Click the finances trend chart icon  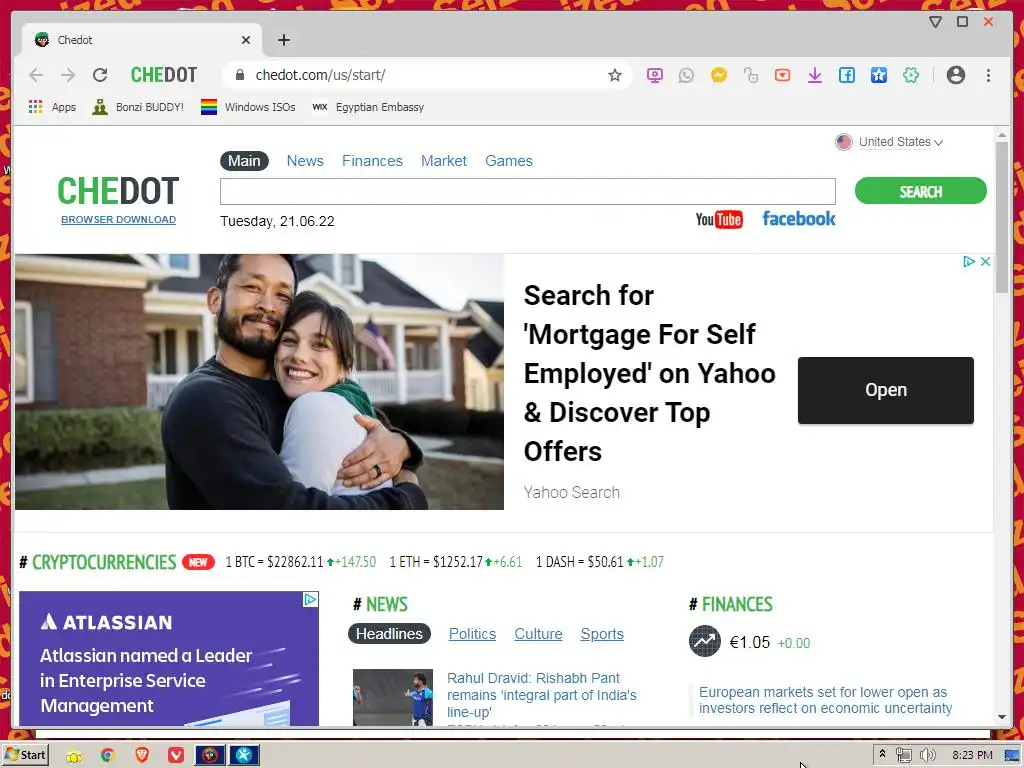(704, 641)
